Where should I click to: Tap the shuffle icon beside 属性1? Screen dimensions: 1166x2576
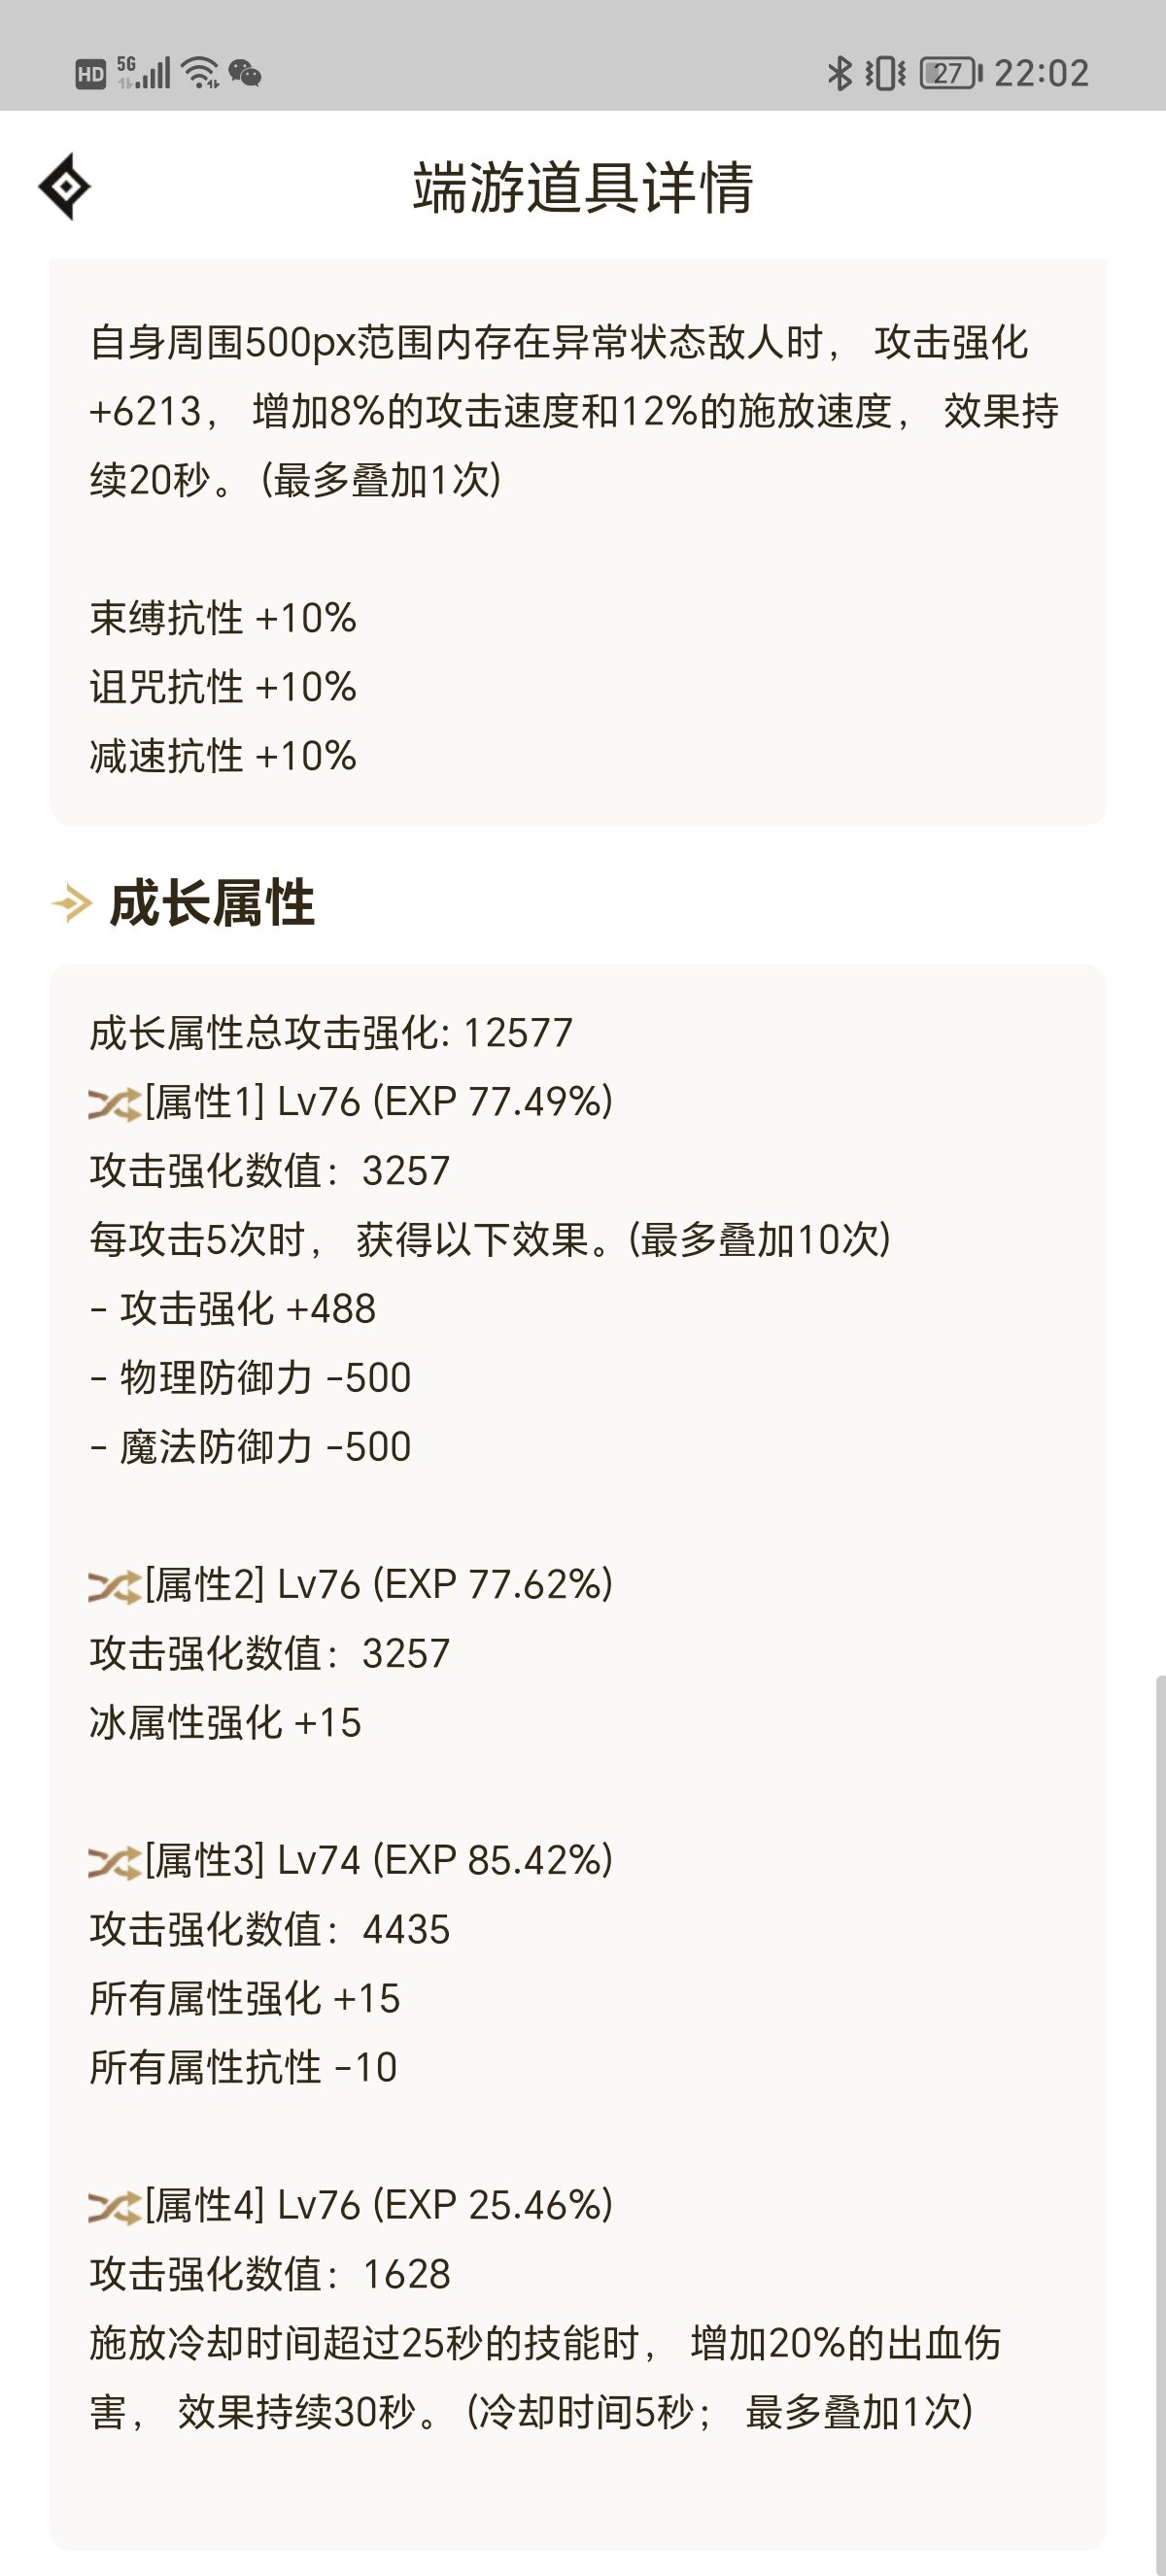(115, 1104)
